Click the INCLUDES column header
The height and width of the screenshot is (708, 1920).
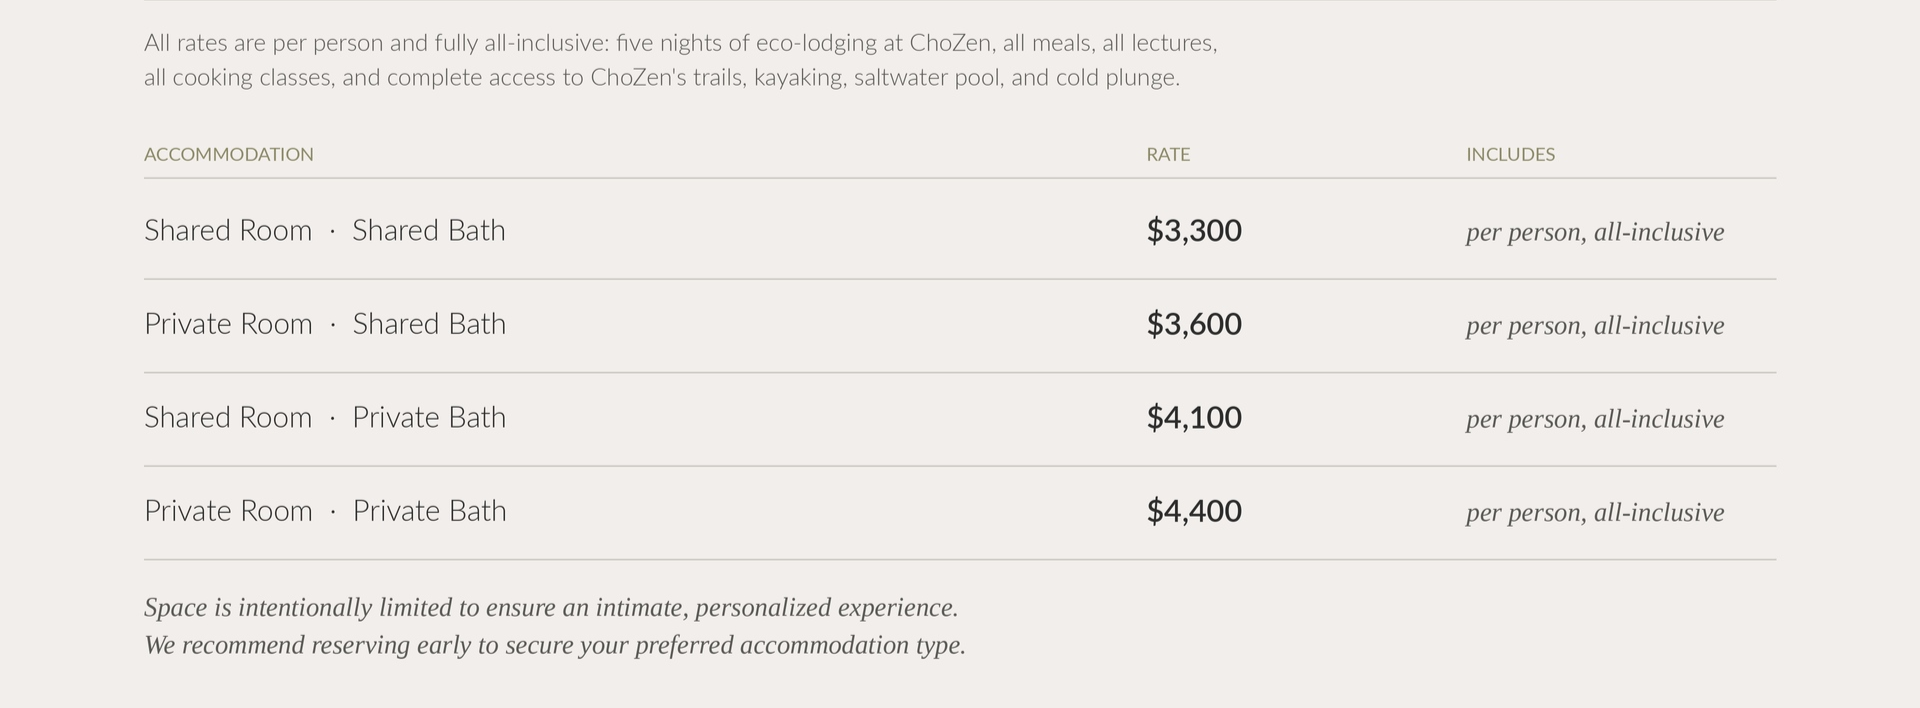(x=1510, y=154)
